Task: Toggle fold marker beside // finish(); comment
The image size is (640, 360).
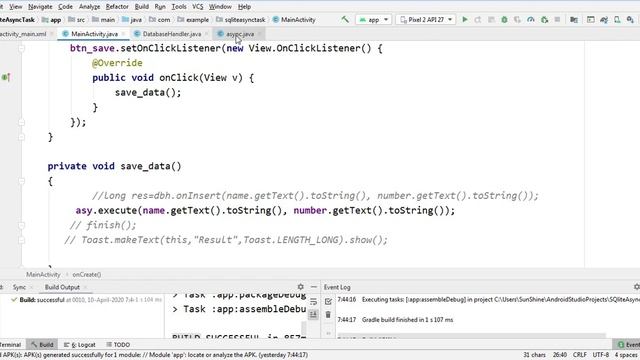Action: (x=22, y=225)
